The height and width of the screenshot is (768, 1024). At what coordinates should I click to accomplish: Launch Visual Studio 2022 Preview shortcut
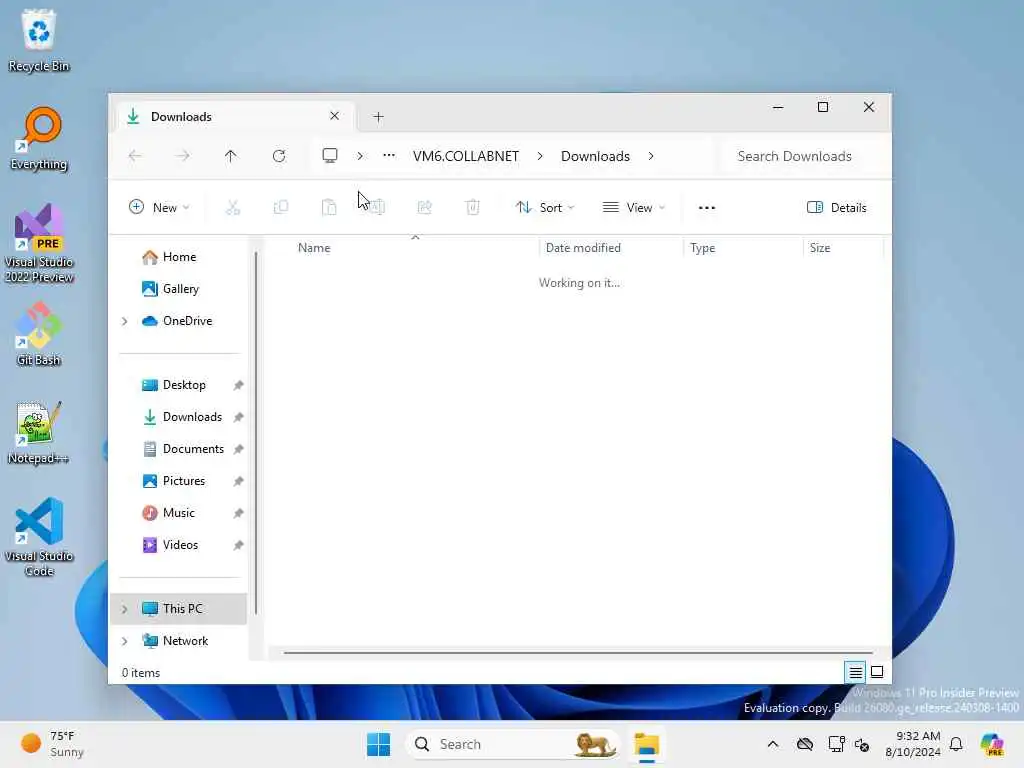pos(39,243)
